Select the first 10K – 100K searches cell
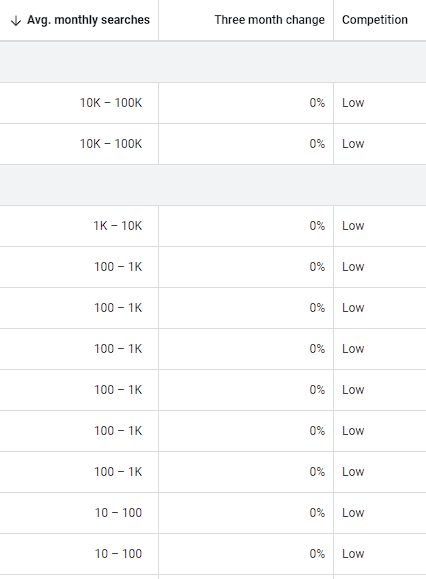 point(111,103)
